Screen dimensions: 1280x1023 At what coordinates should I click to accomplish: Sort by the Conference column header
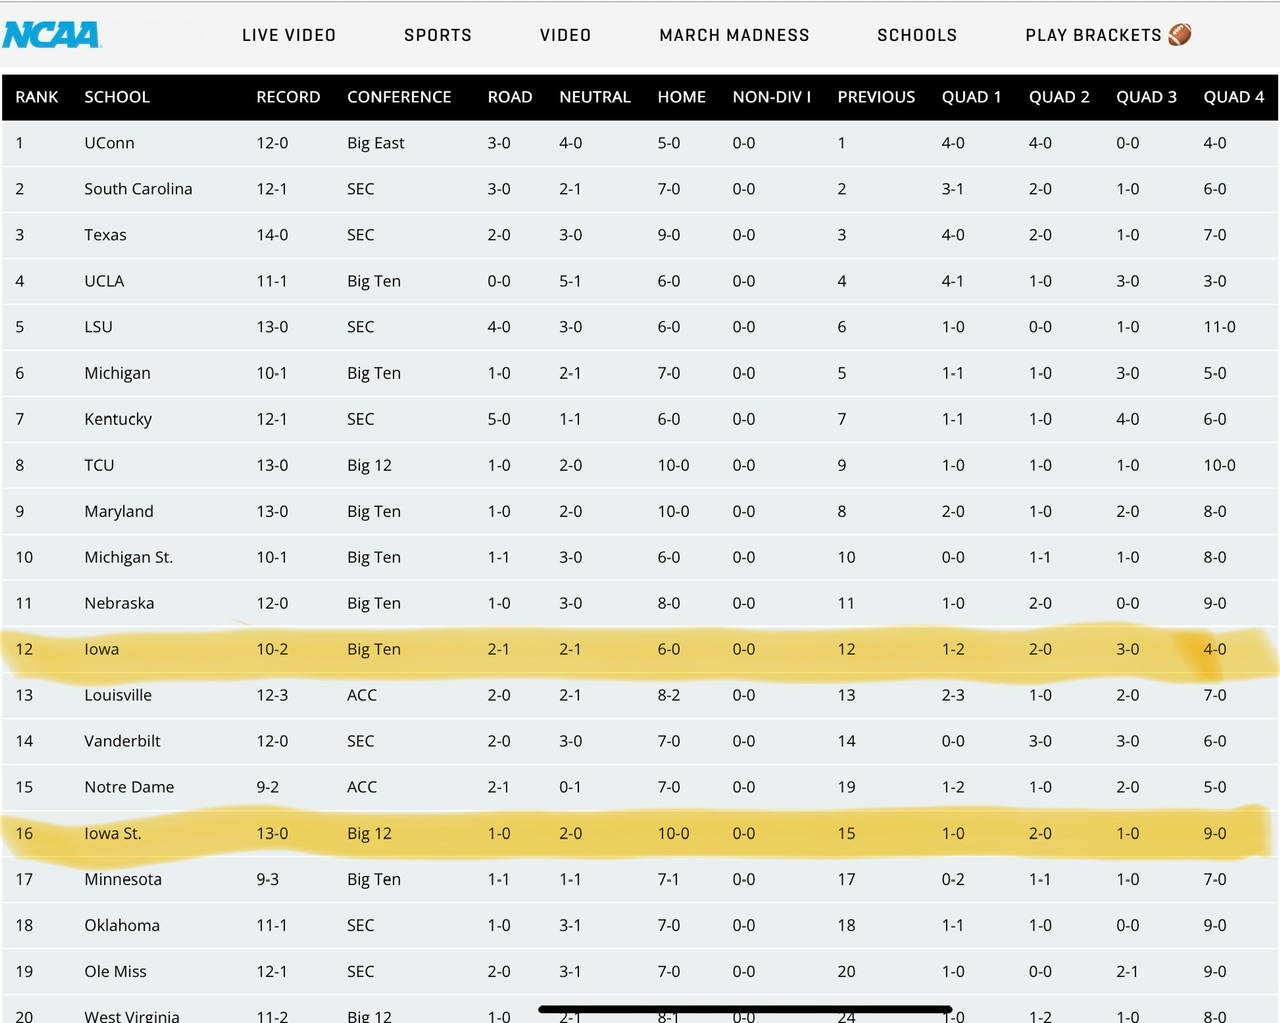click(399, 97)
